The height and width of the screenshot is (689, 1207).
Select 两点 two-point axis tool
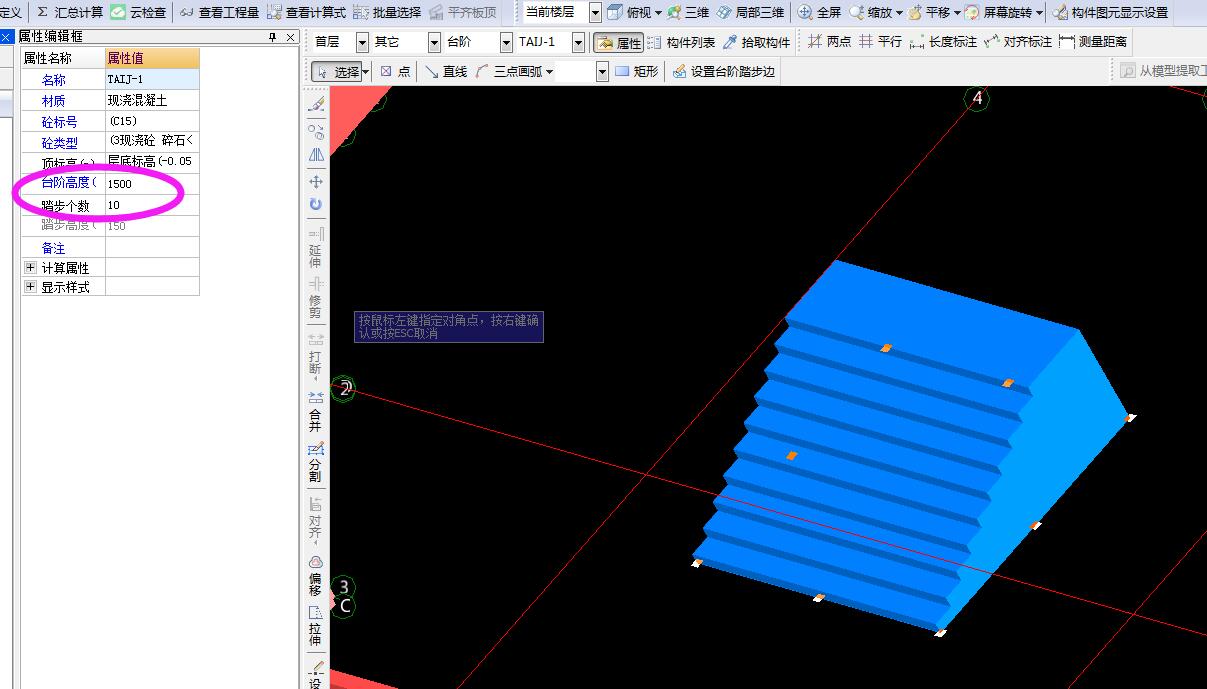click(x=829, y=42)
